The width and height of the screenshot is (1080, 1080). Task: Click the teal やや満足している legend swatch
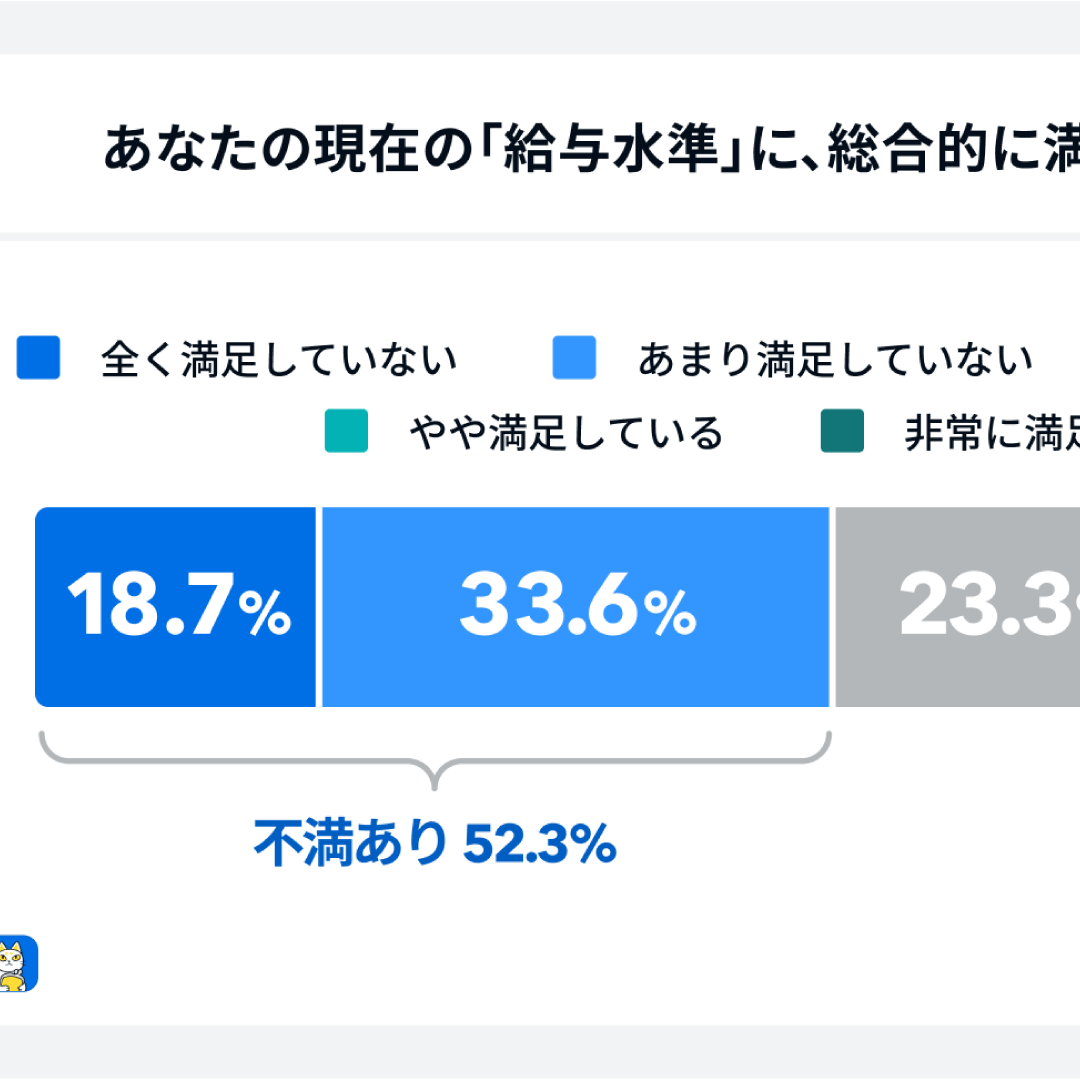coord(346,432)
